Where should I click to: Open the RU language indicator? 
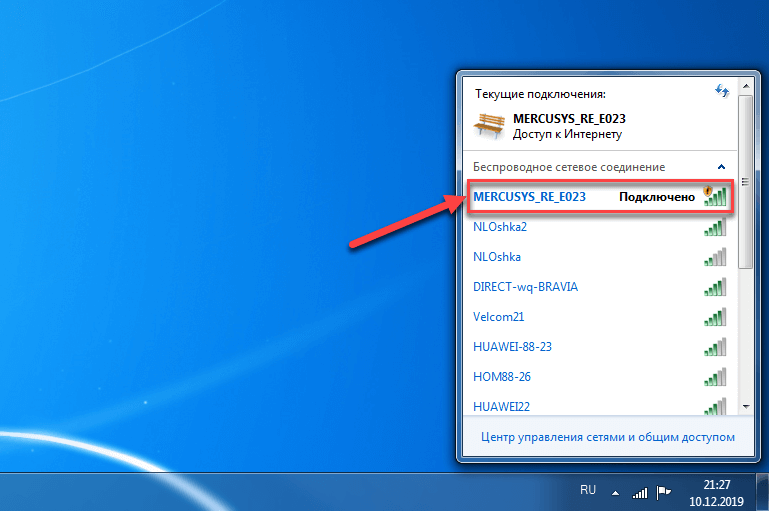pos(588,491)
